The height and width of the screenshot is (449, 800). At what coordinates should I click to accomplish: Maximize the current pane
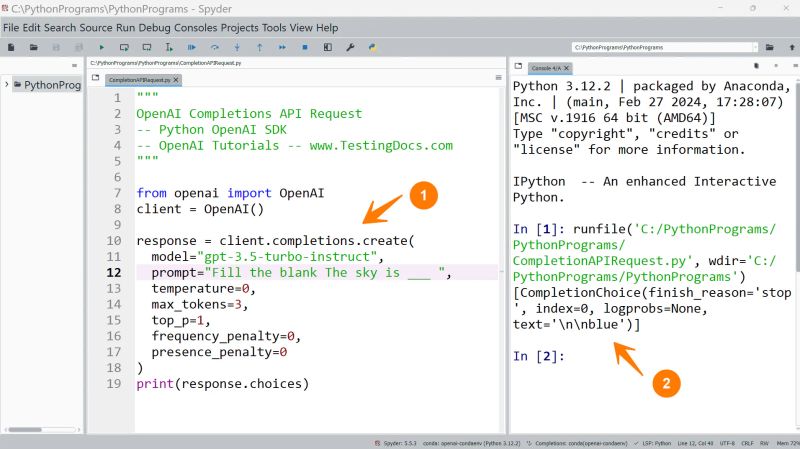pos(328,47)
